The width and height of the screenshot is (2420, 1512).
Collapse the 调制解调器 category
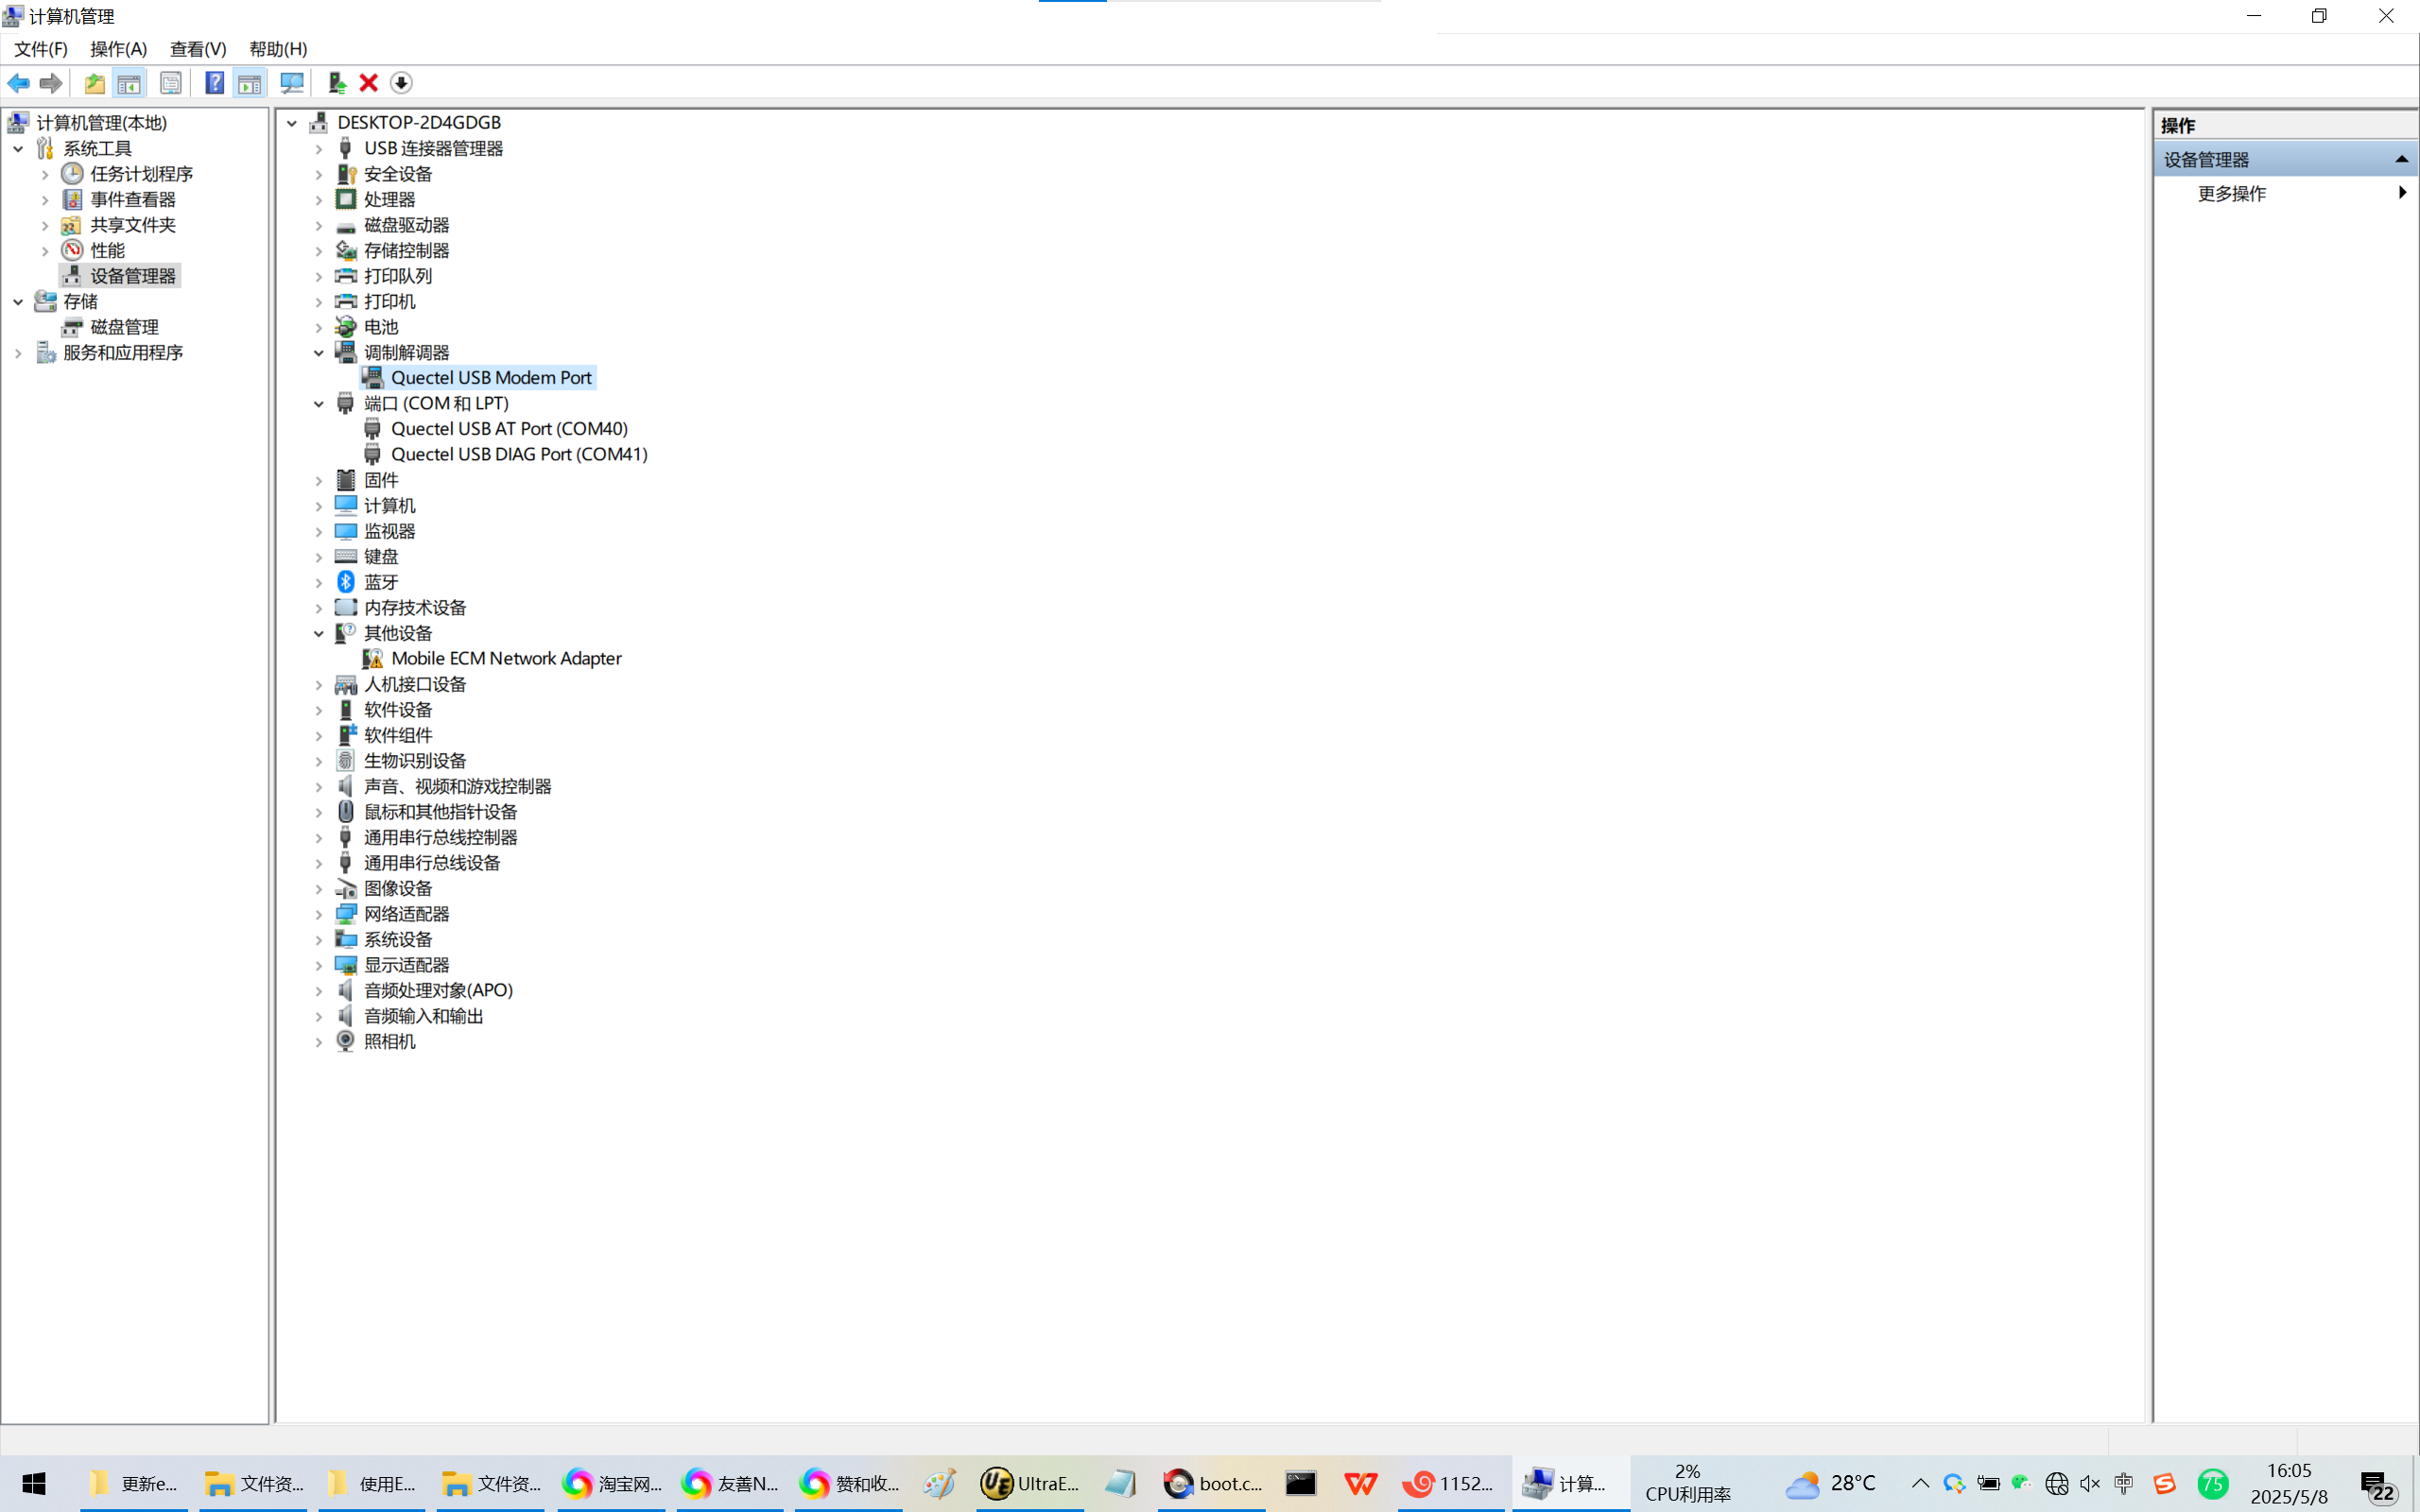coord(319,353)
